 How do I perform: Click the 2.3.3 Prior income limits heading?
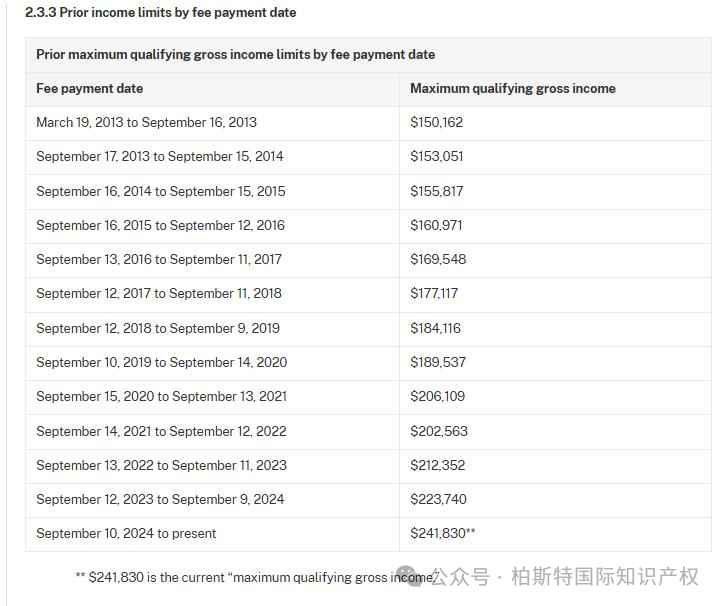click(160, 12)
